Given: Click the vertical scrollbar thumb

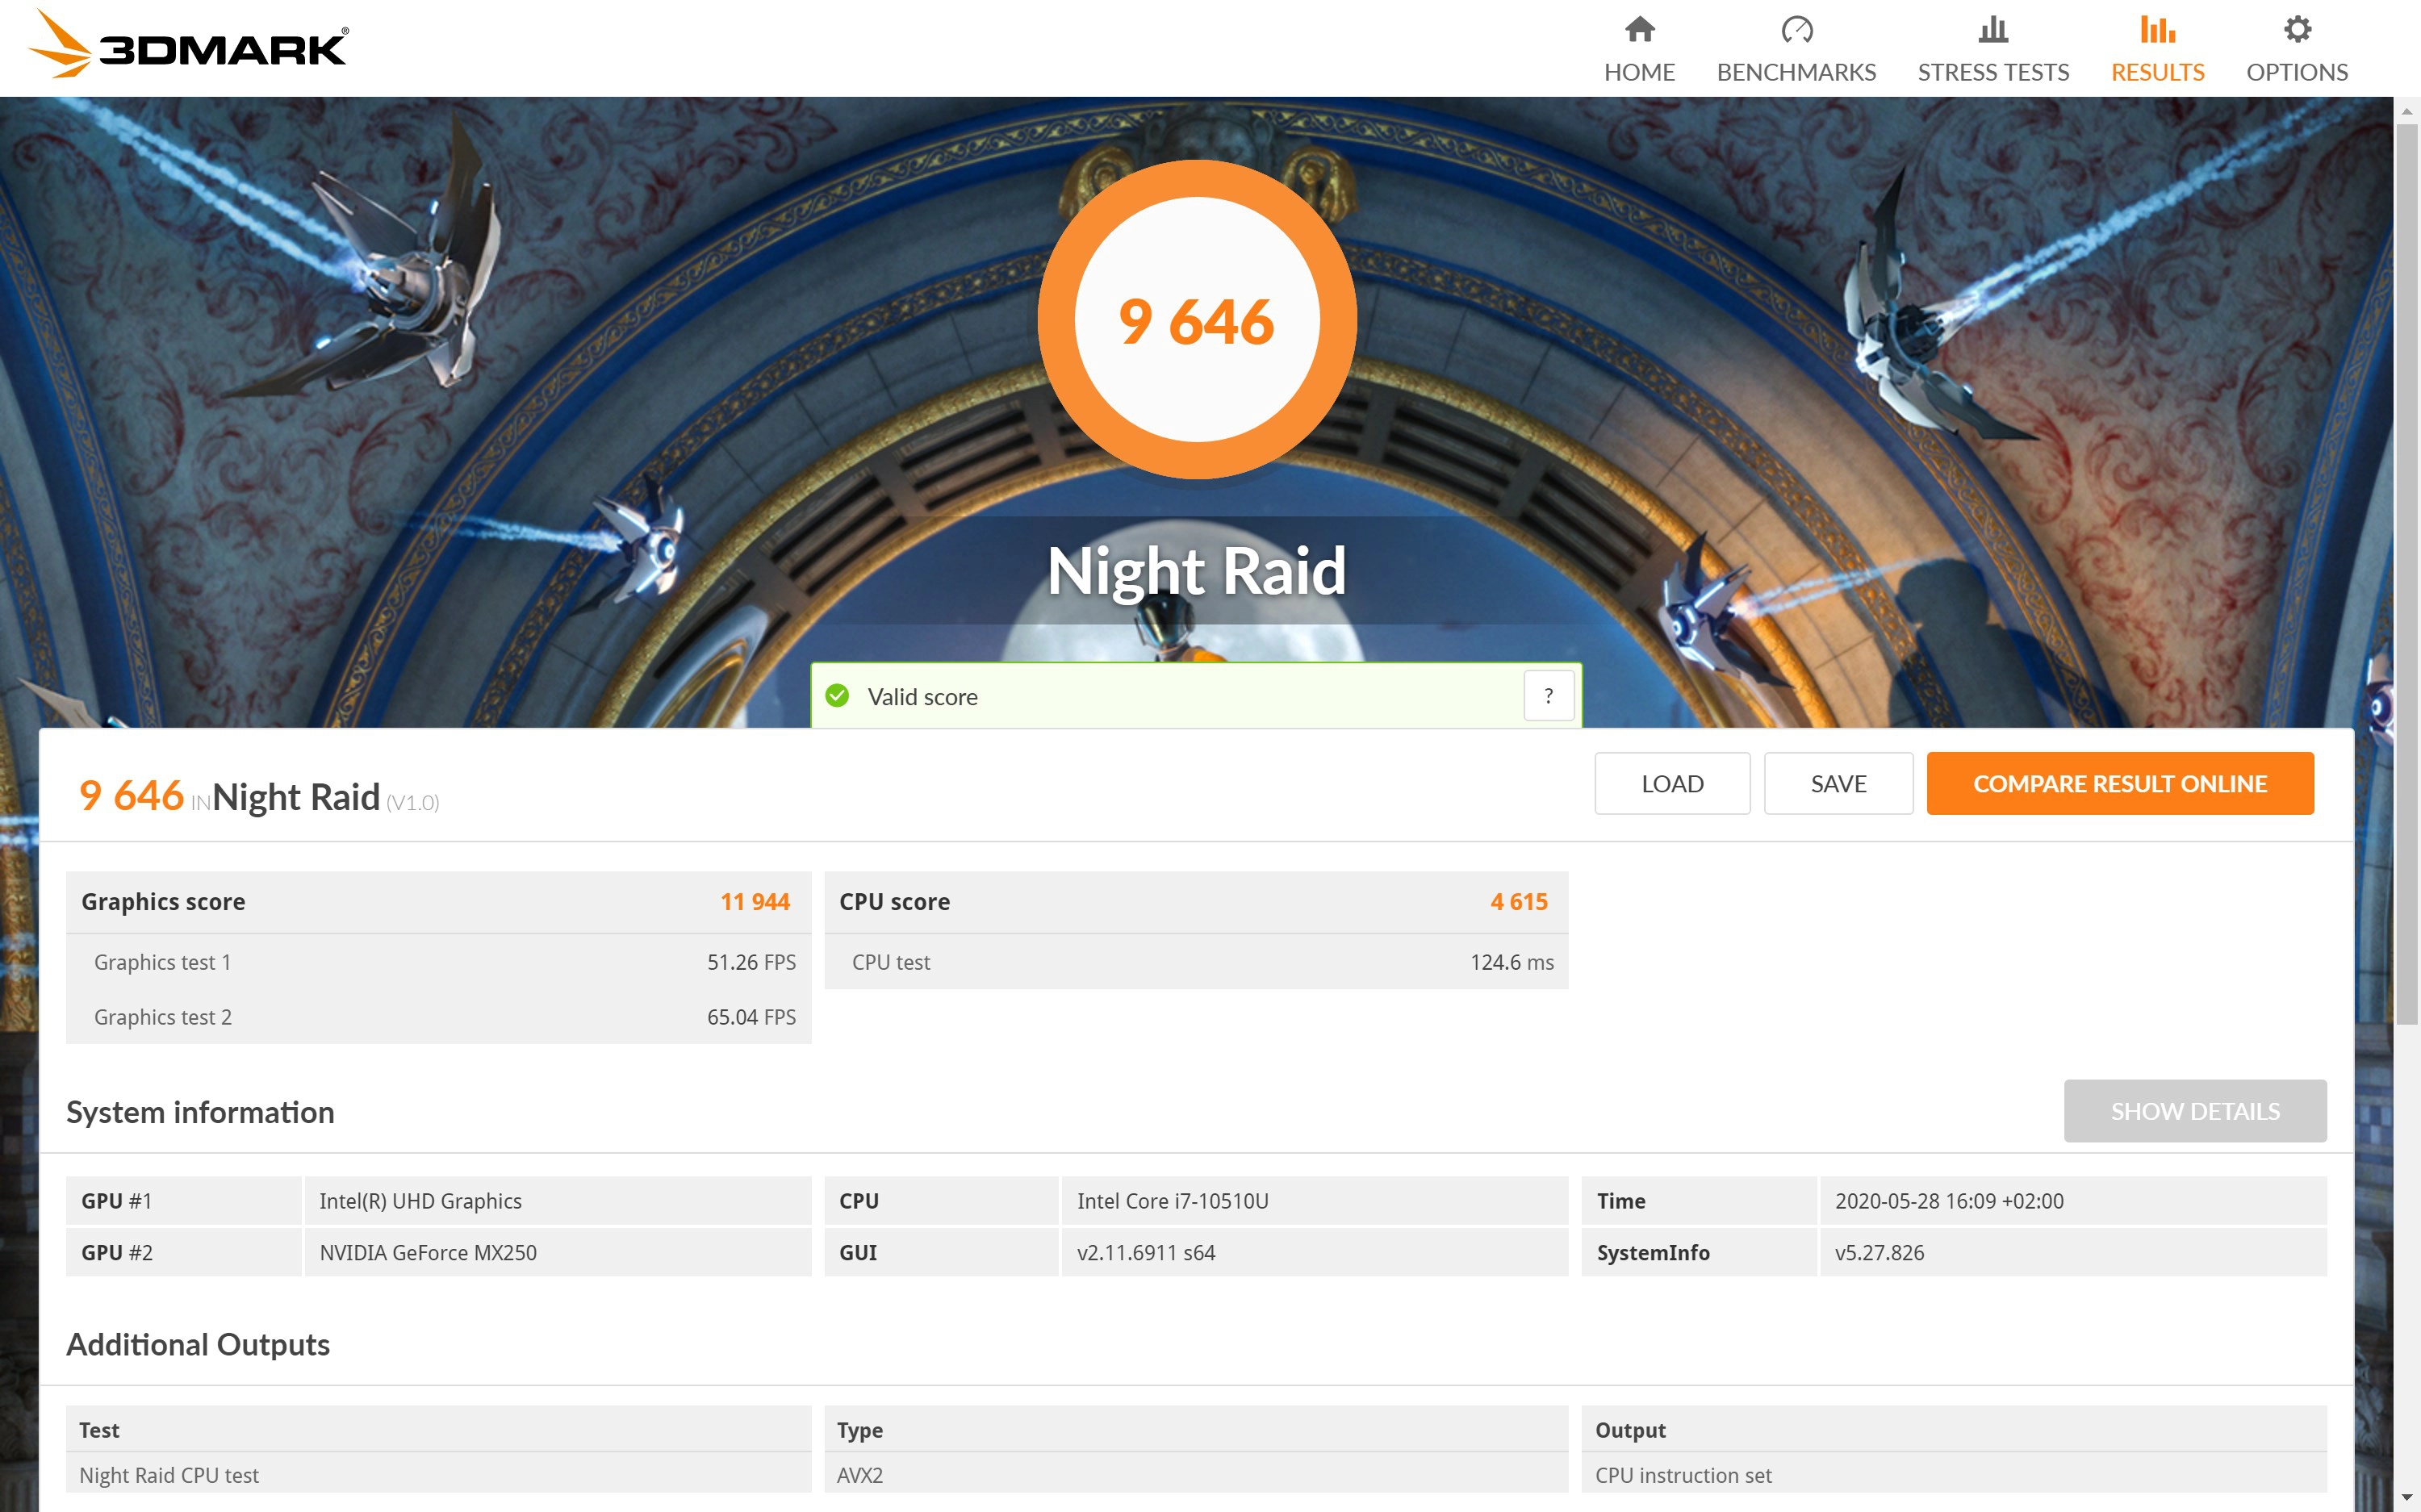Looking at the screenshot, I should coord(2407,575).
